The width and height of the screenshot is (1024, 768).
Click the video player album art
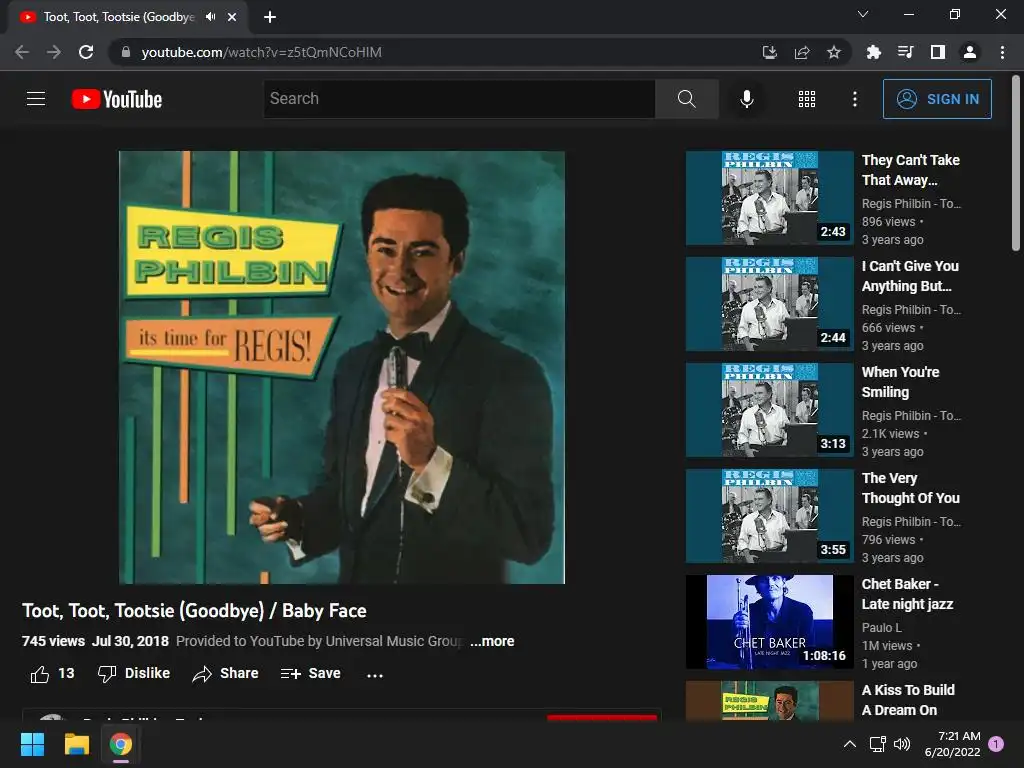click(342, 367)
